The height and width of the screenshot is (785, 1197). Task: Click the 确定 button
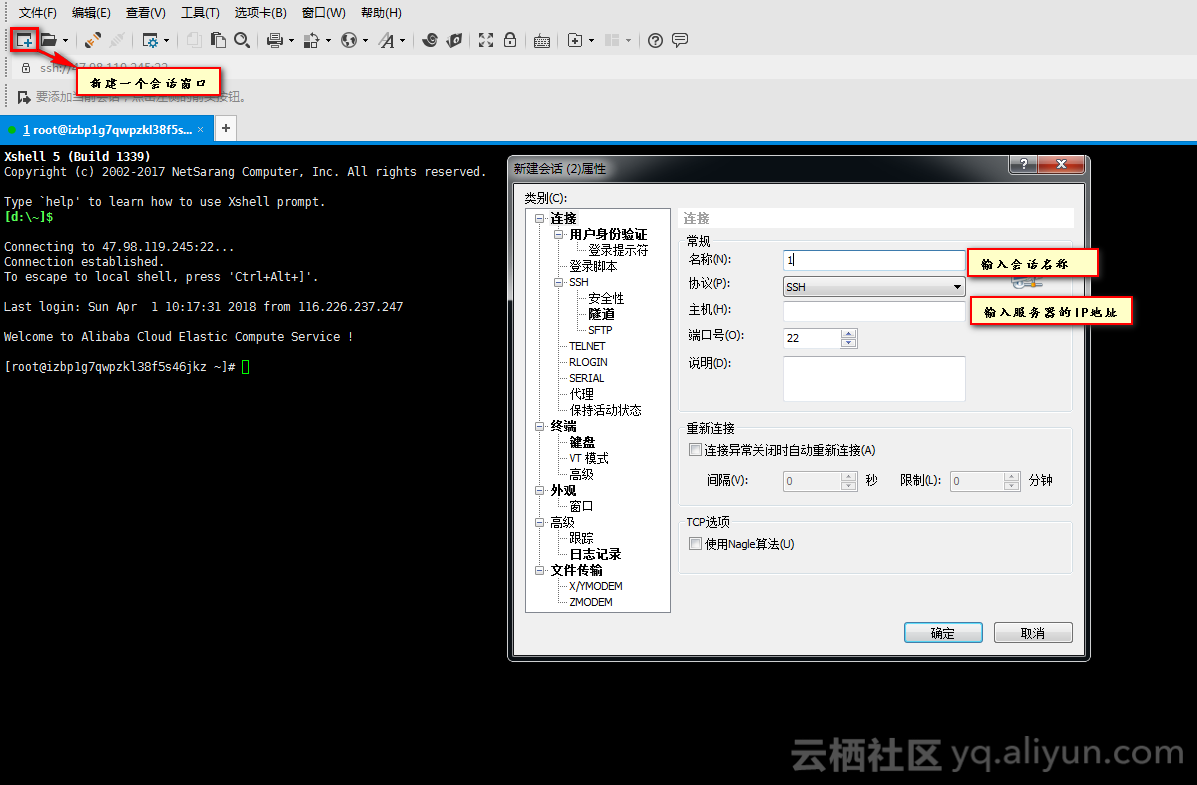pyautogui.click(x=943, y=633)
